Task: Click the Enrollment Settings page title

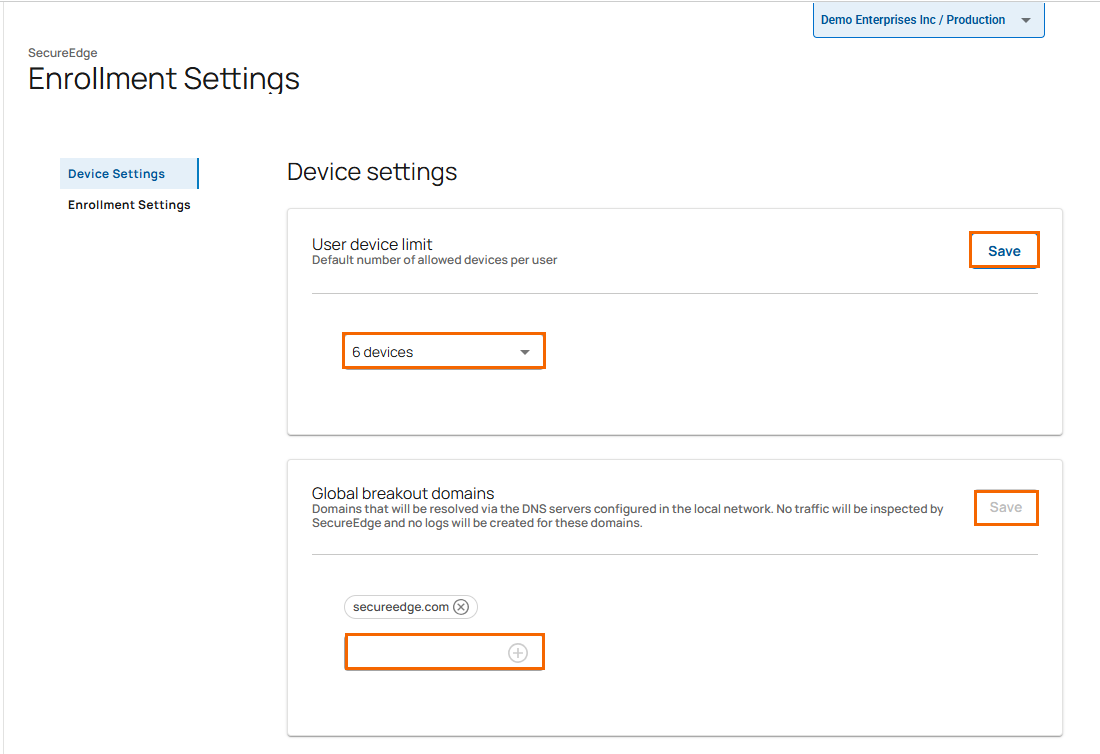Action: [163, 79]
